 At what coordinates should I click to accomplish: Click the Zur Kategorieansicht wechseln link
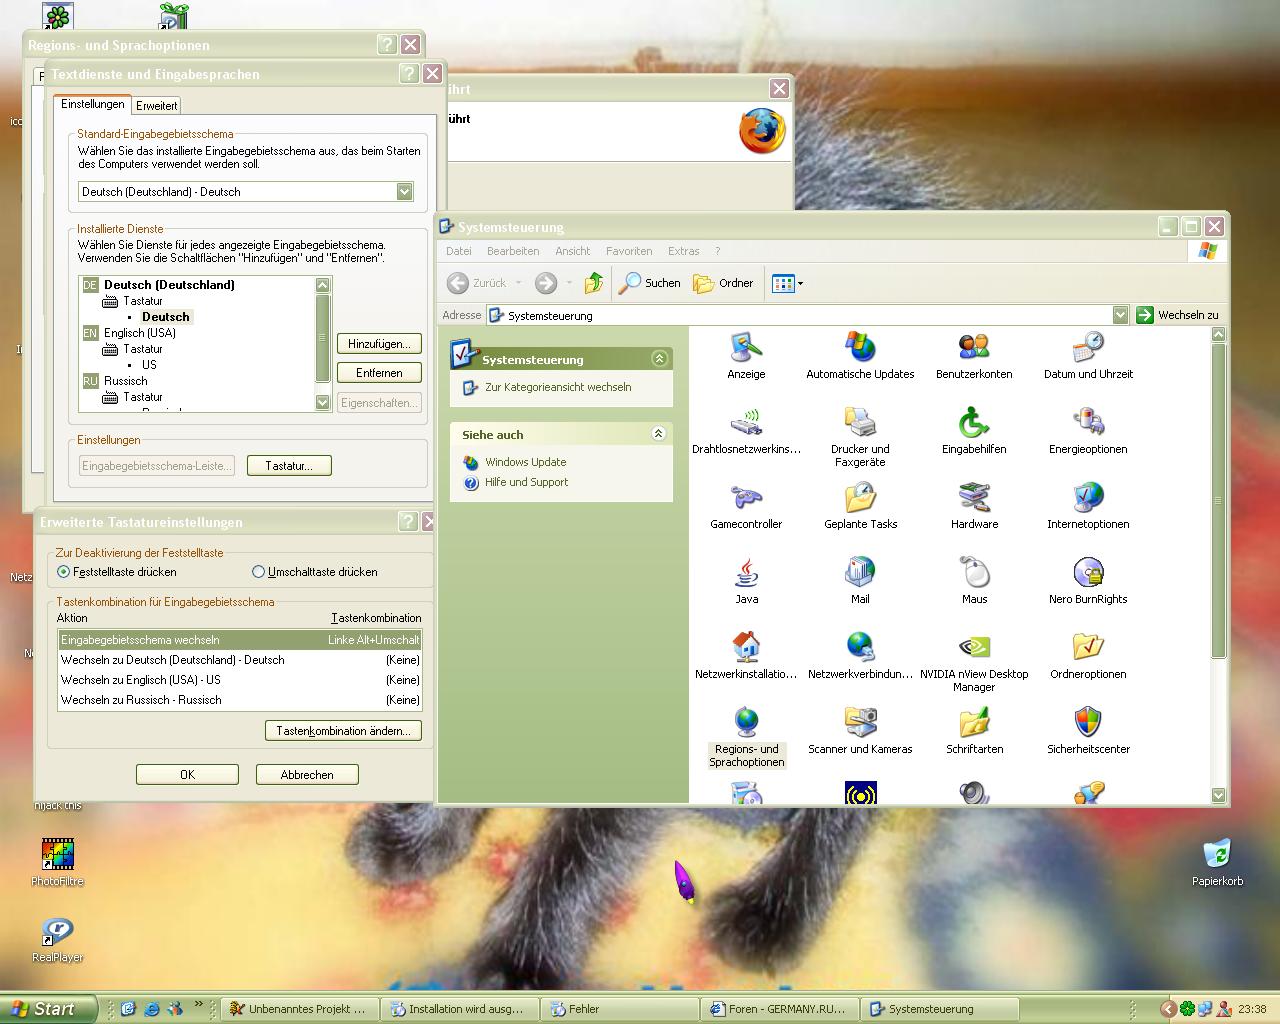pos(557,387)
